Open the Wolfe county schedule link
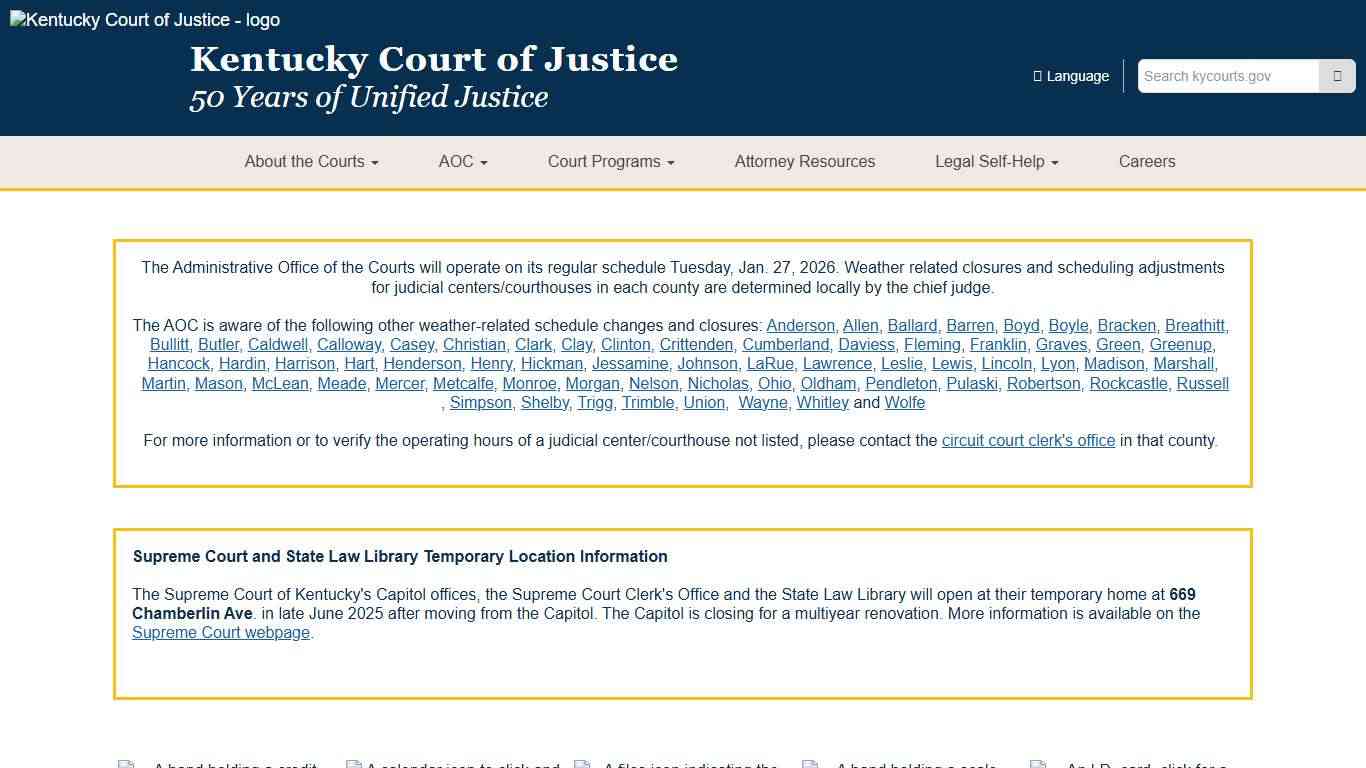Viewport: 1366px width, 768px height. 904,402
